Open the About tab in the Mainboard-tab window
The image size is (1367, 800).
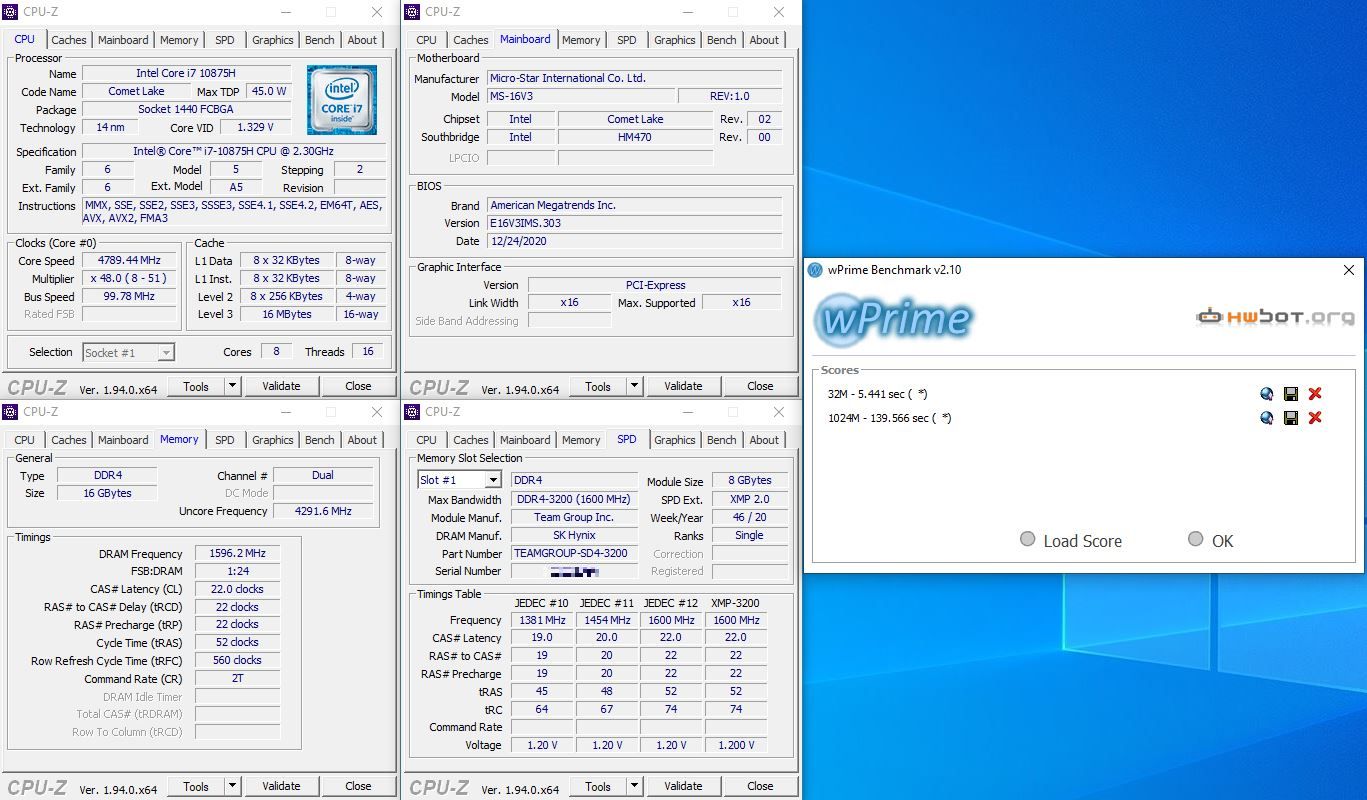click(764, 40)
